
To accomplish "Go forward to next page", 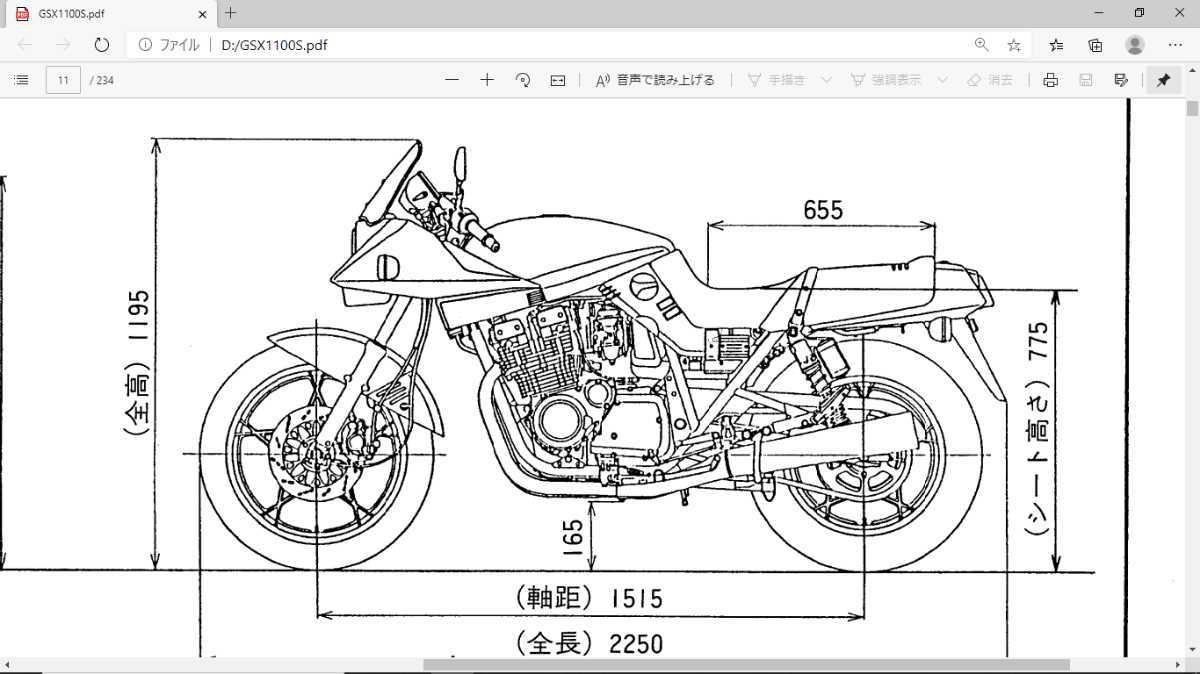I will tap(63, 45).
